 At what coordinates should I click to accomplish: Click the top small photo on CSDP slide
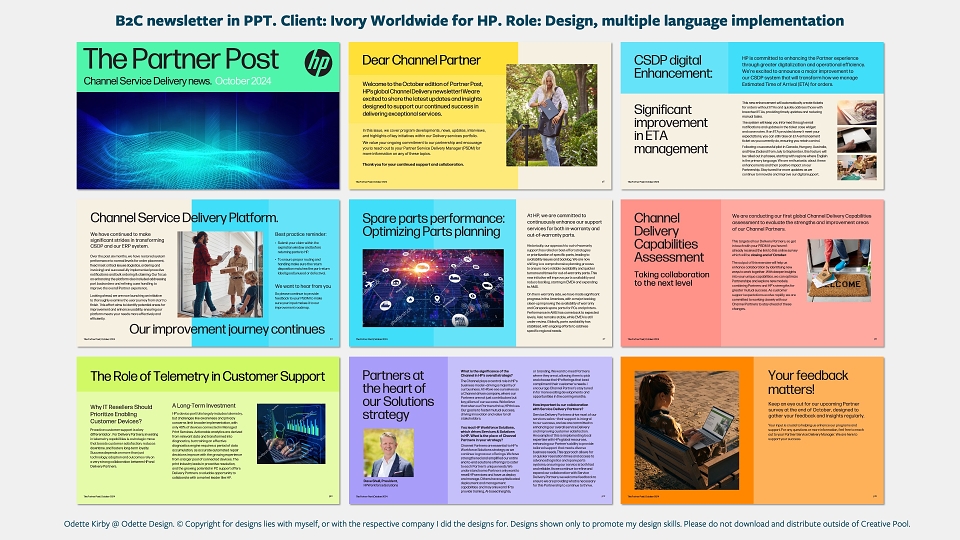tap(857, 112)
